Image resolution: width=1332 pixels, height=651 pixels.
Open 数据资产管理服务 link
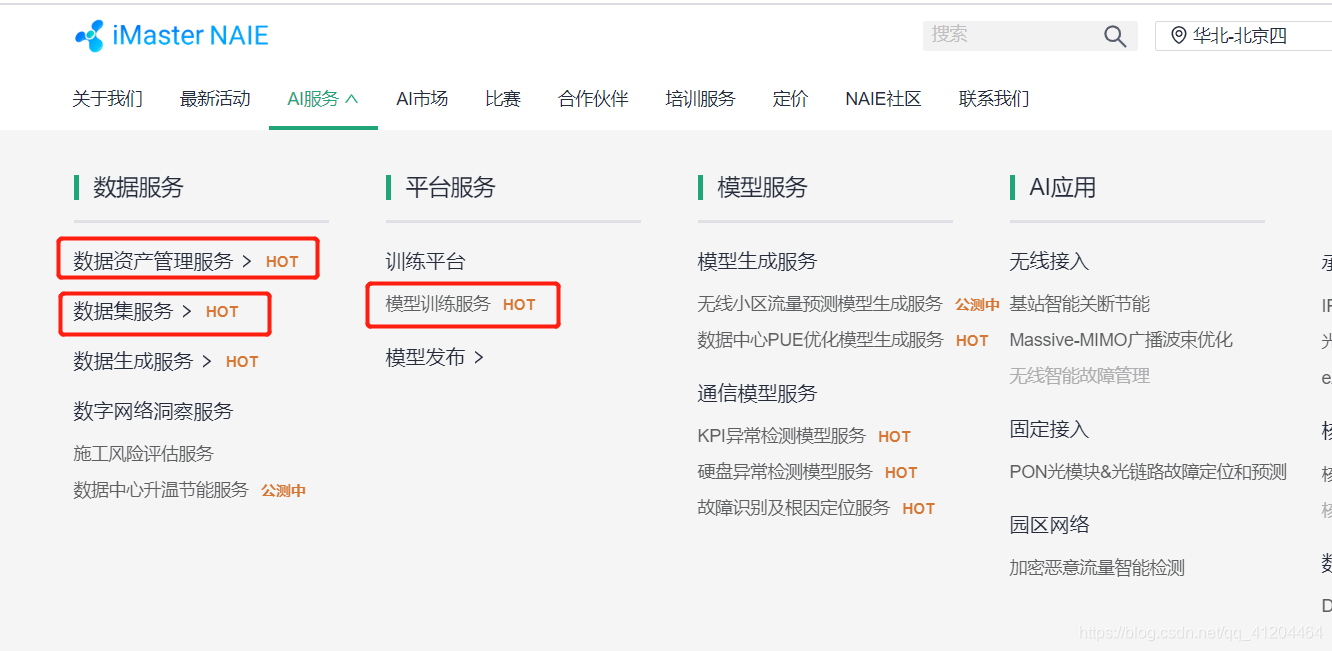pyautogui.click(x=153, y=261)
